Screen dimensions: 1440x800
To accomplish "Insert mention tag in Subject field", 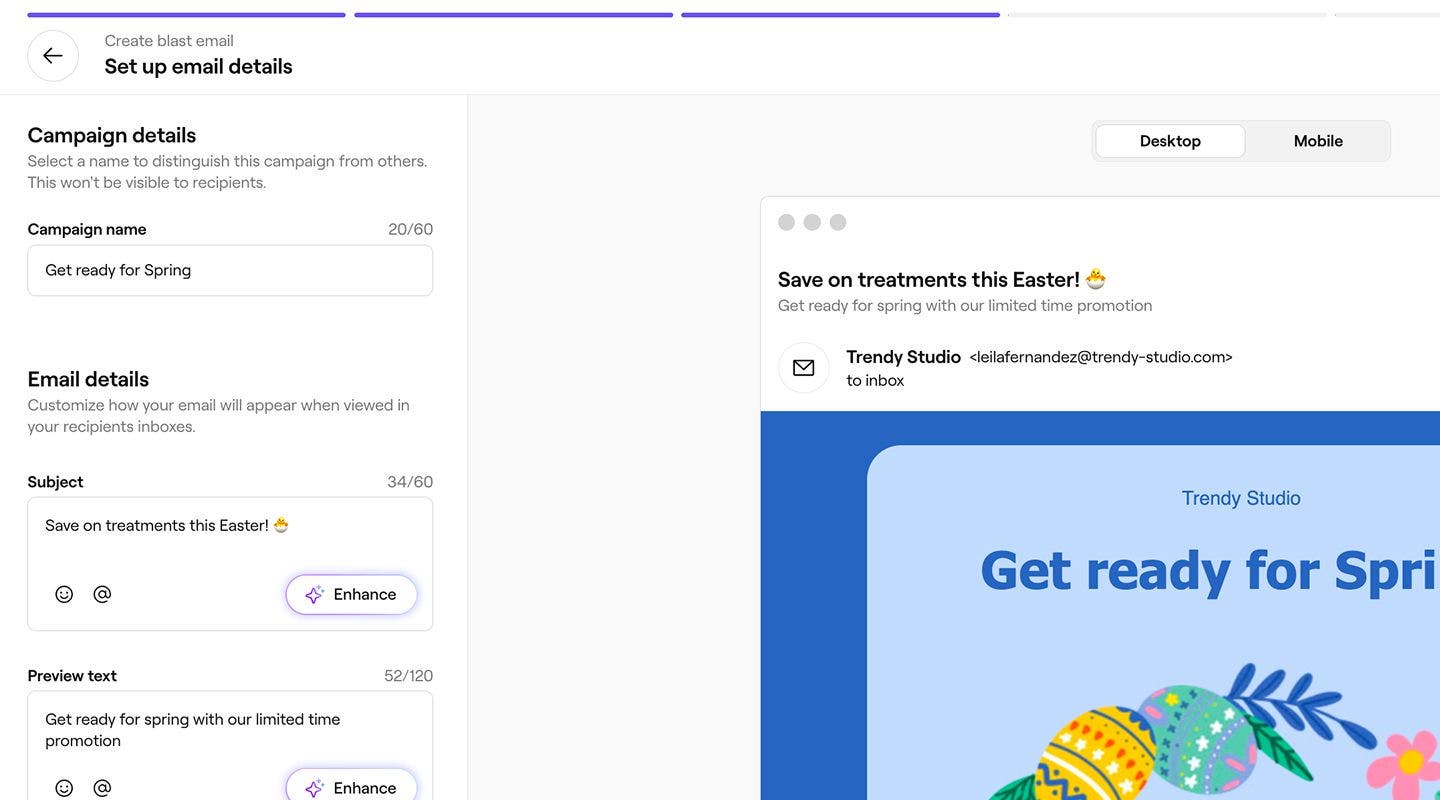I will (x=102, y=594).
